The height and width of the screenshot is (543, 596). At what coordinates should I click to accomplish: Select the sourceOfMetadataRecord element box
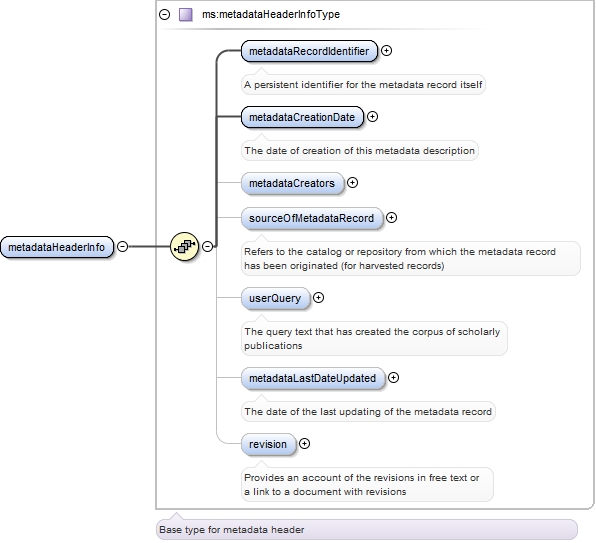click(x=312, y=218)
